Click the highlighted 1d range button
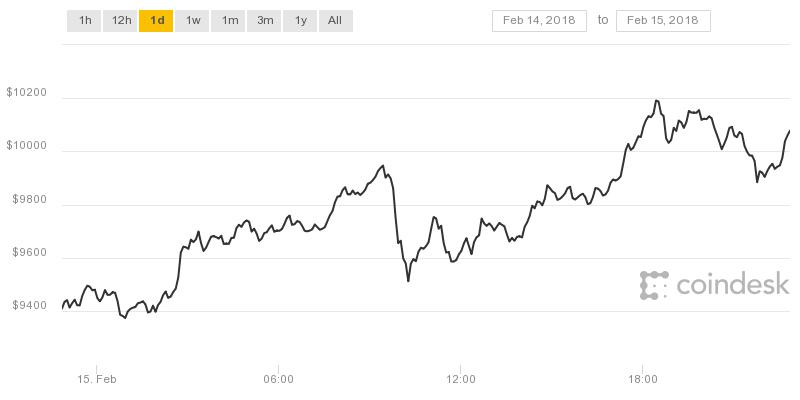 (156, 21)
